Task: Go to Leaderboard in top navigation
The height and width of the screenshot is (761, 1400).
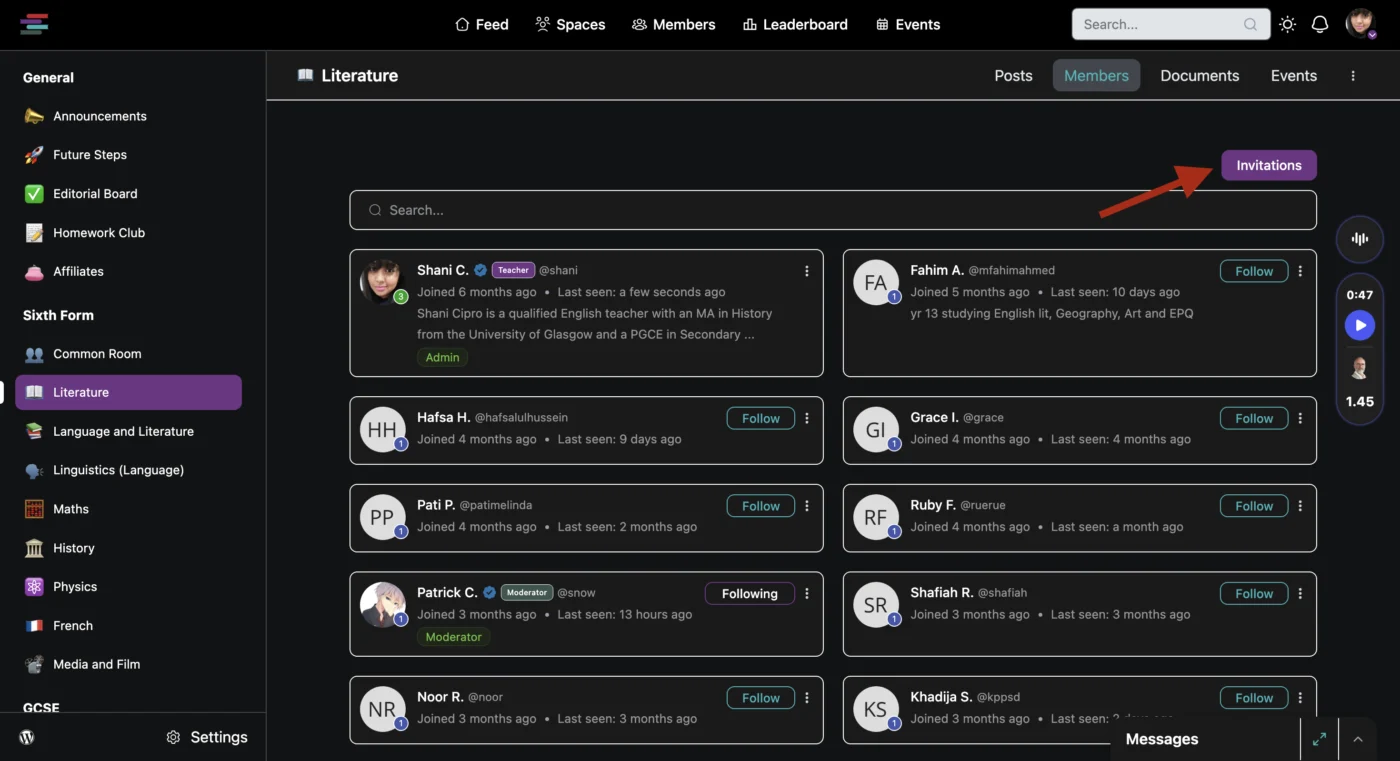Action: (x=795, y=25)
